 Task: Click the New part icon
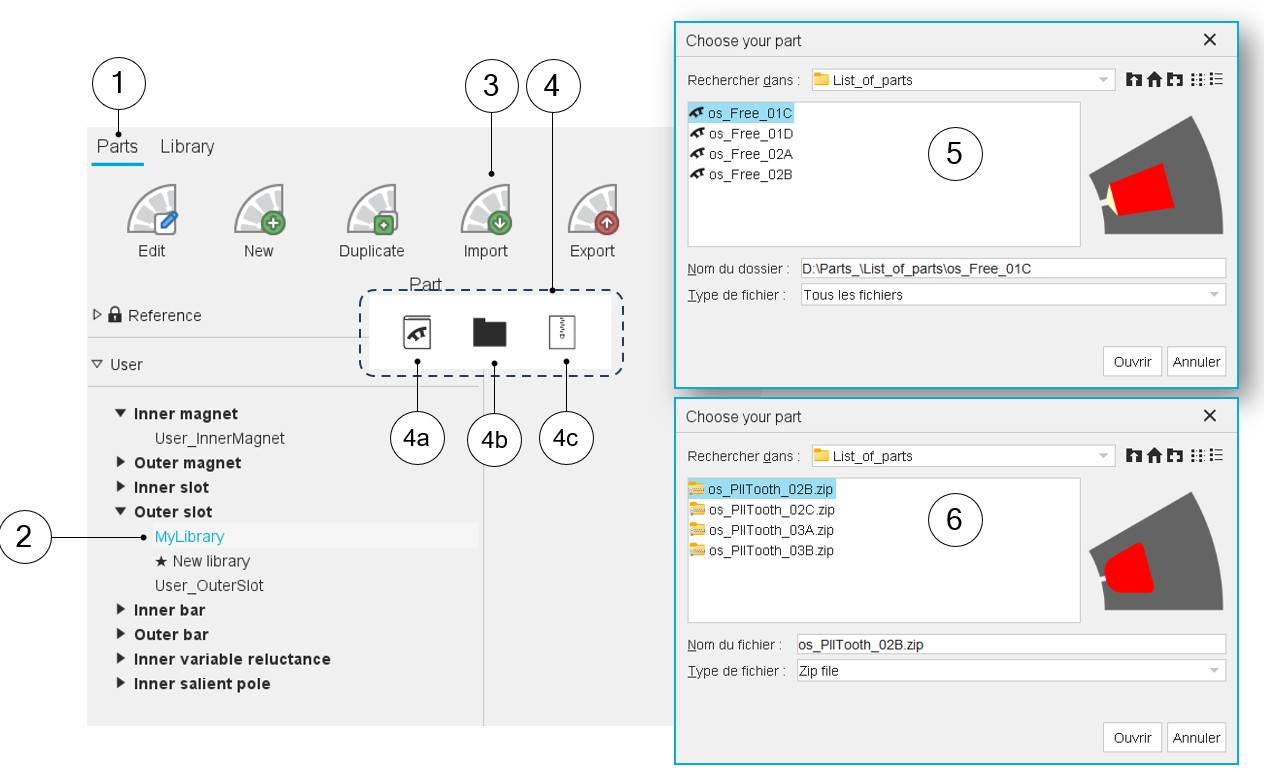[259, 209]
